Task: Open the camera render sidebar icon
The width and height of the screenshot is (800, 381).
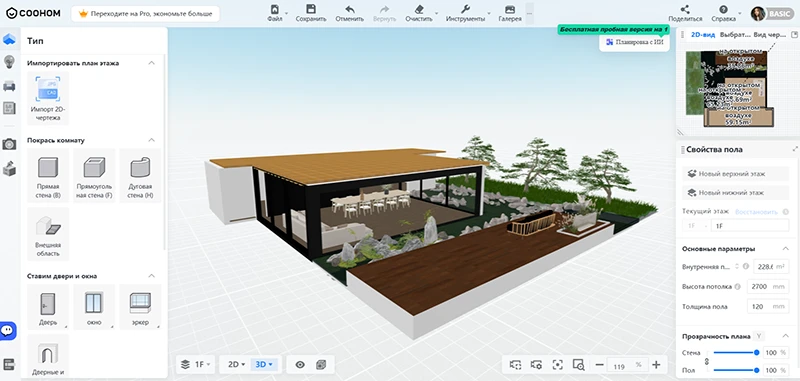Action: click(9, 144)
